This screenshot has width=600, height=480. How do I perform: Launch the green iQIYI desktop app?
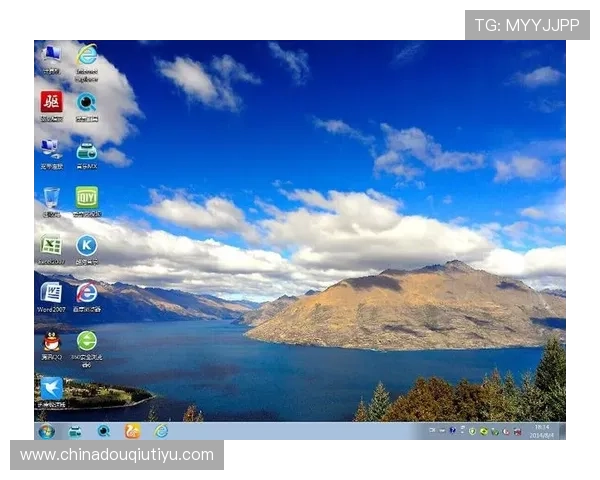tap(87, 197)
